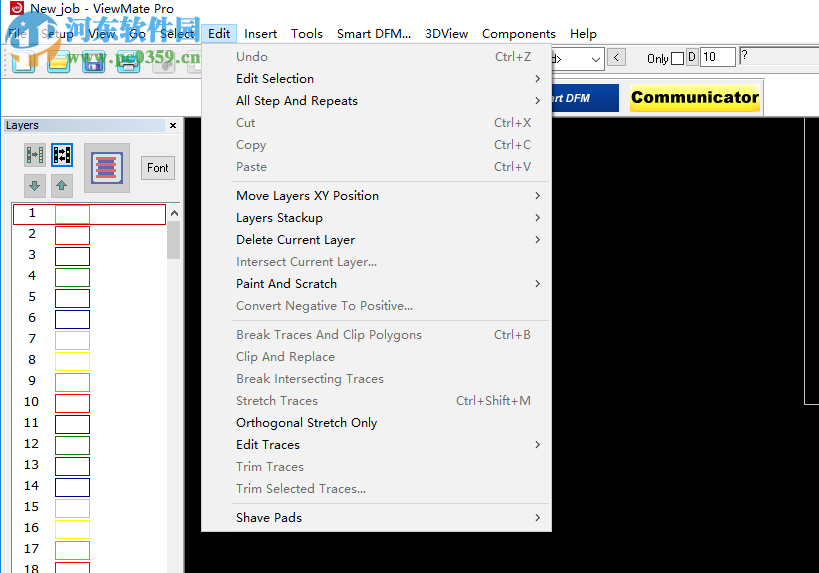Select layer number 6 in list
This screenshot has height=573, width=819.
[32, 318]
